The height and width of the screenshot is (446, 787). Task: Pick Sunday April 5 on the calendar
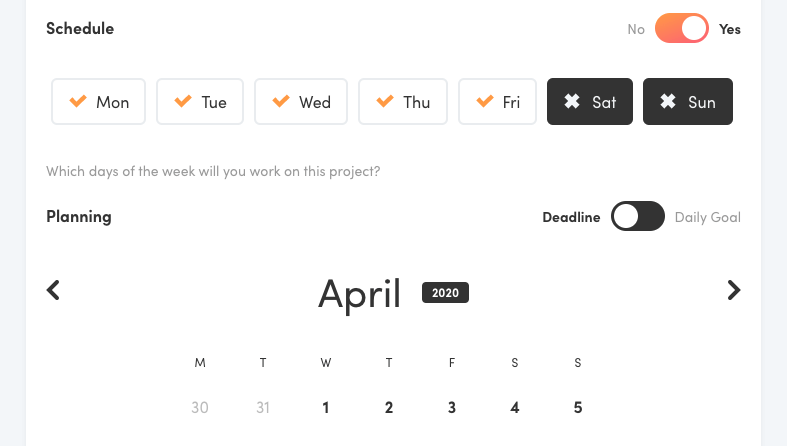578,407
